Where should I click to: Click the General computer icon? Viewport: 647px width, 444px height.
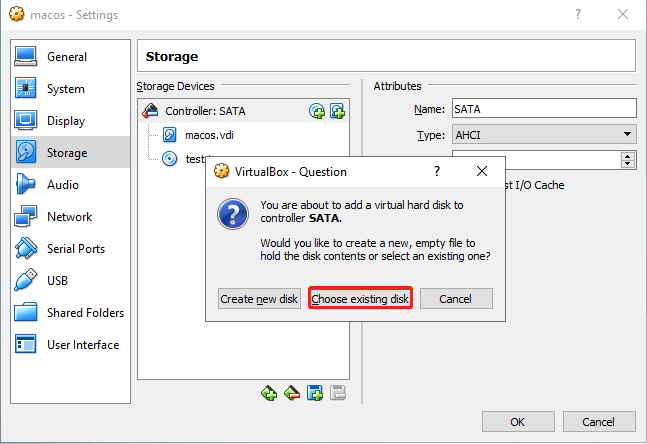point(26,56)
